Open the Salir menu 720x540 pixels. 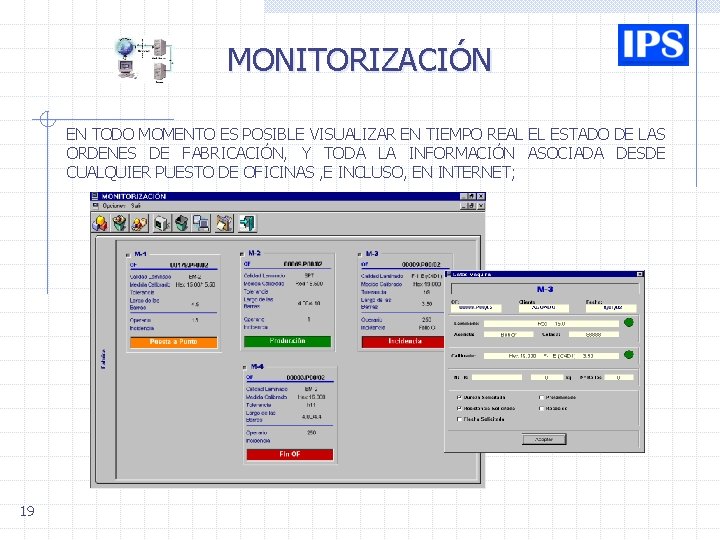[135, 206]
